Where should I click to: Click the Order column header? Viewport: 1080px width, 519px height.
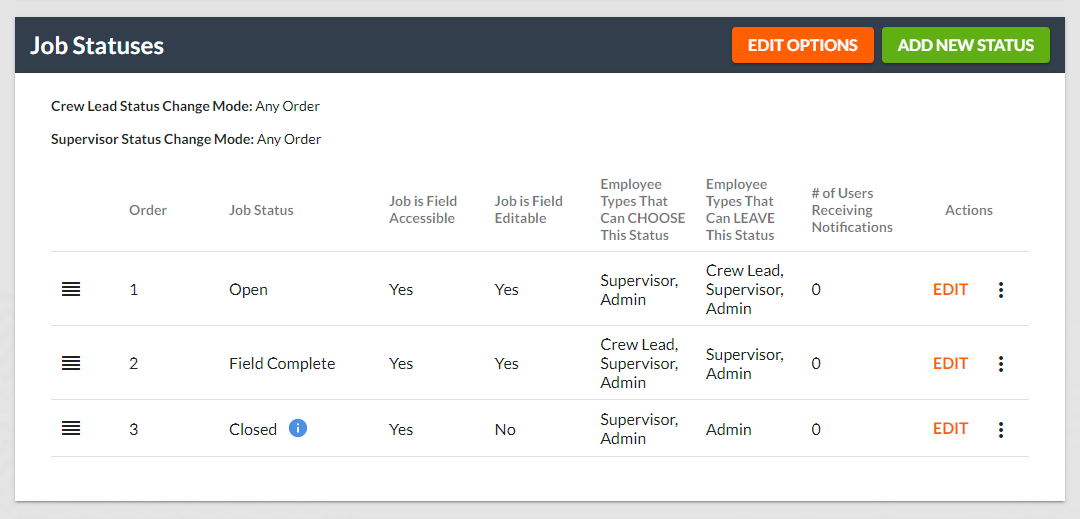tap(148, 210)
